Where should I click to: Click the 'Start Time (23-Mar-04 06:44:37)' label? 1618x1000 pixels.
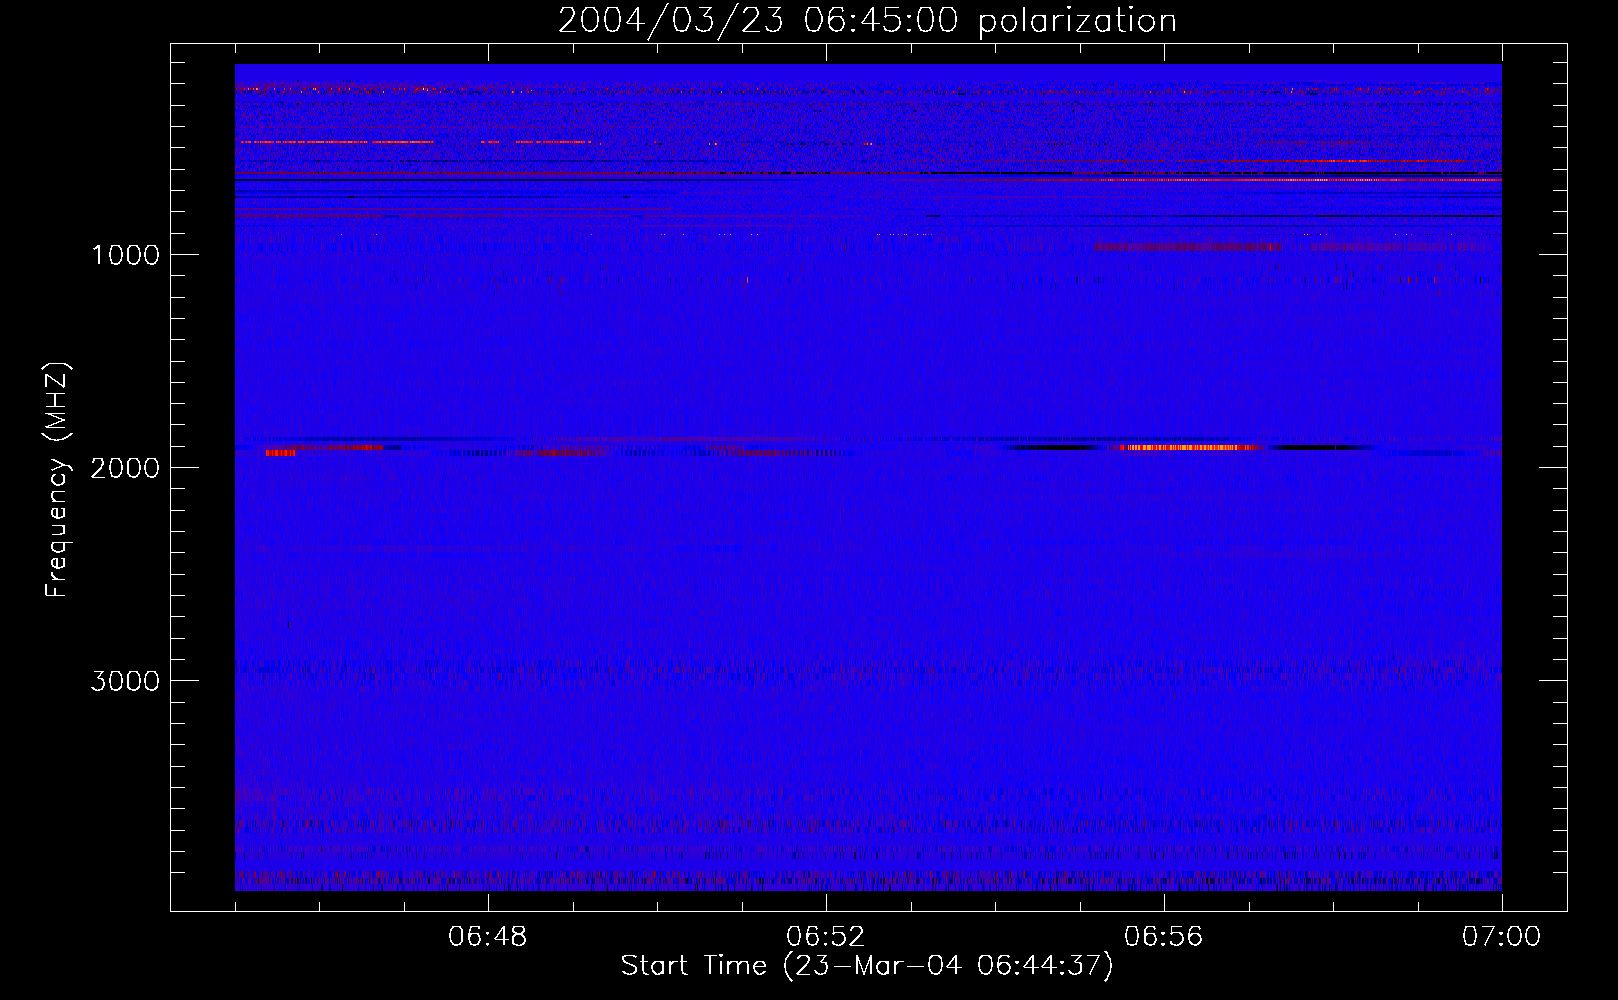(x=867, y=966)
